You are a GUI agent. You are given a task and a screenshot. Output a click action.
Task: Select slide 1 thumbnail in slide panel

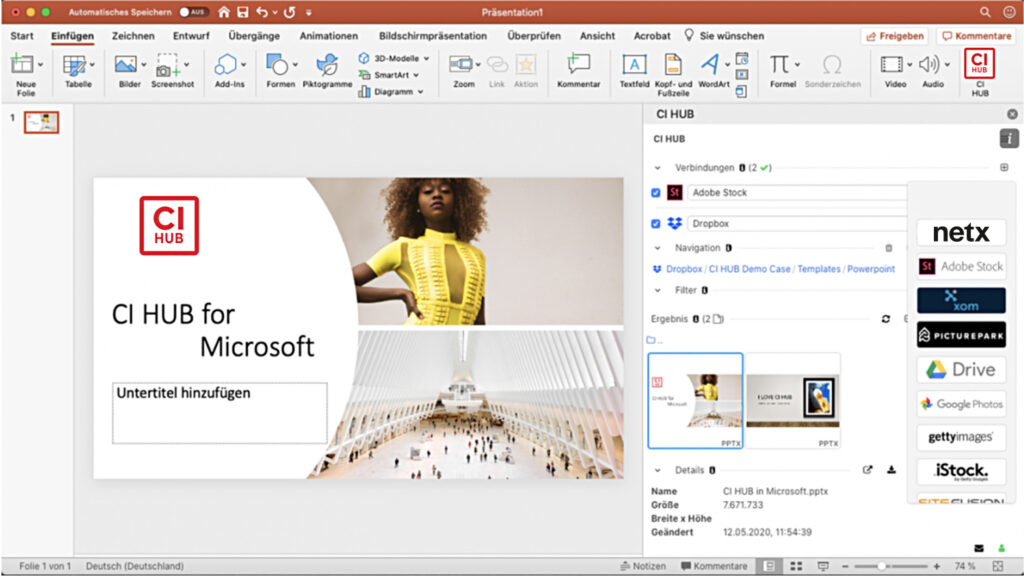pyautogui.click(x=41, y=122)
